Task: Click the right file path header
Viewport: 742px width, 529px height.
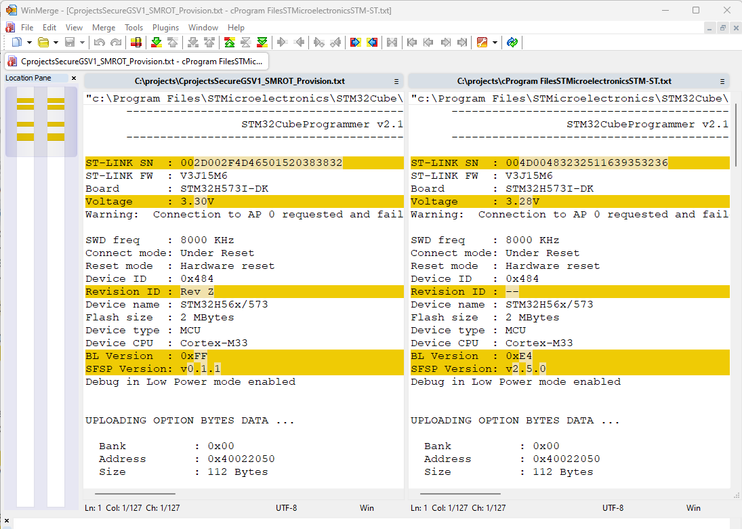Action: (x=564, y=81)
